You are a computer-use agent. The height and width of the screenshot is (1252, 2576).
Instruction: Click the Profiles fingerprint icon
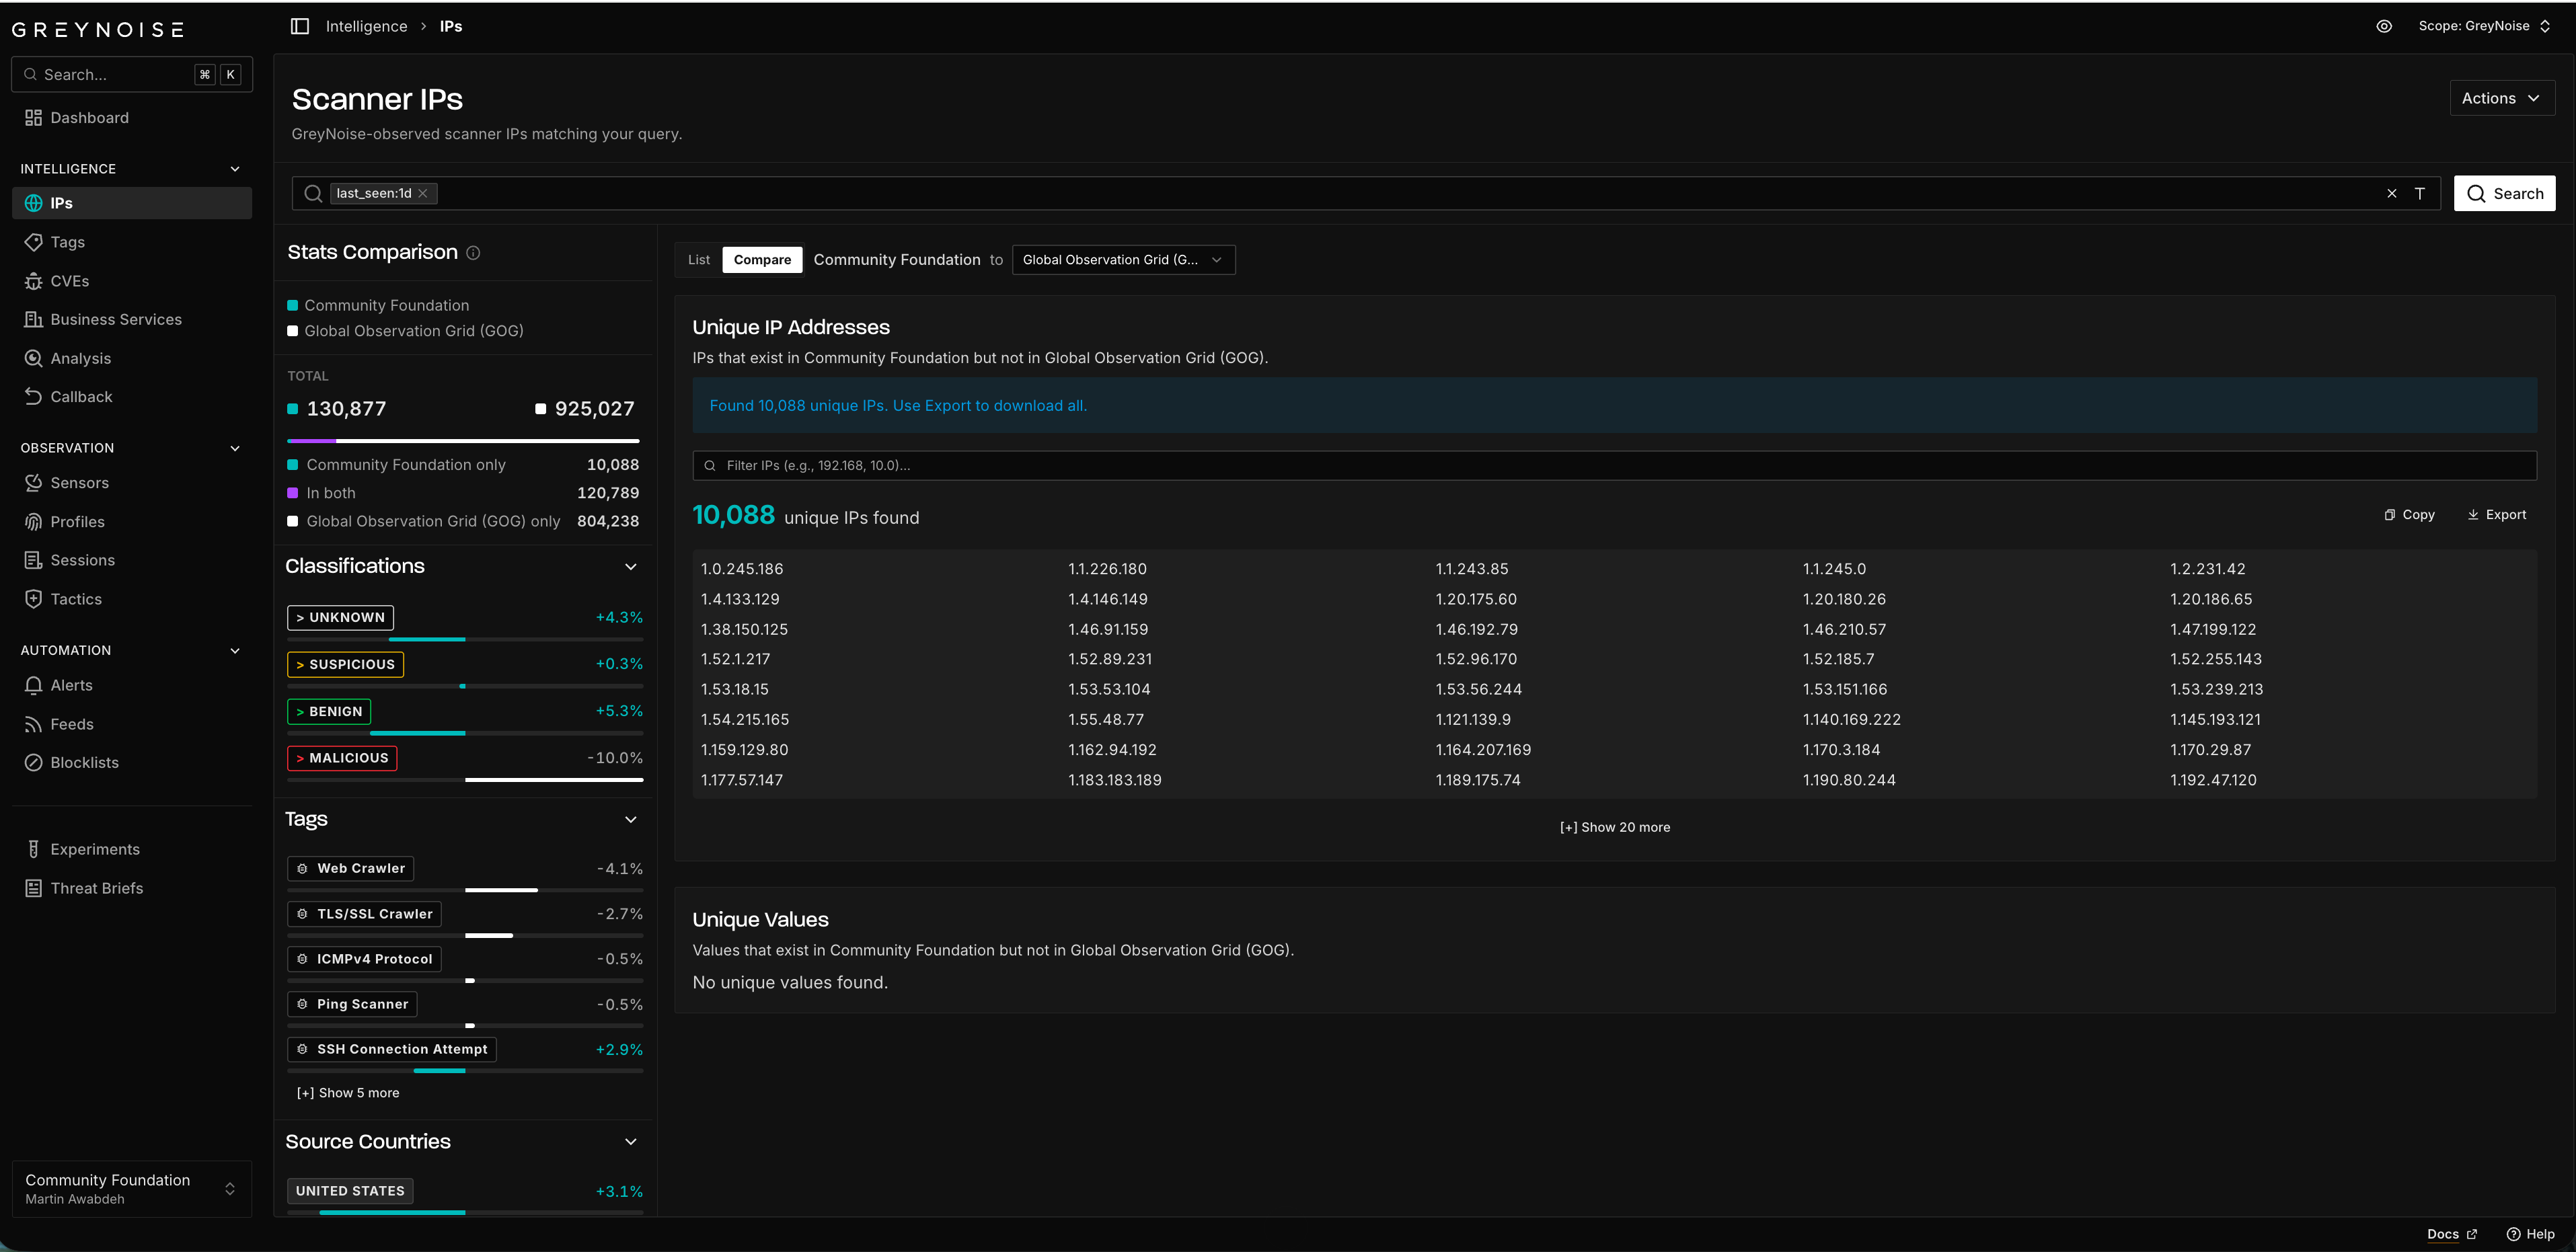[33, 522]
